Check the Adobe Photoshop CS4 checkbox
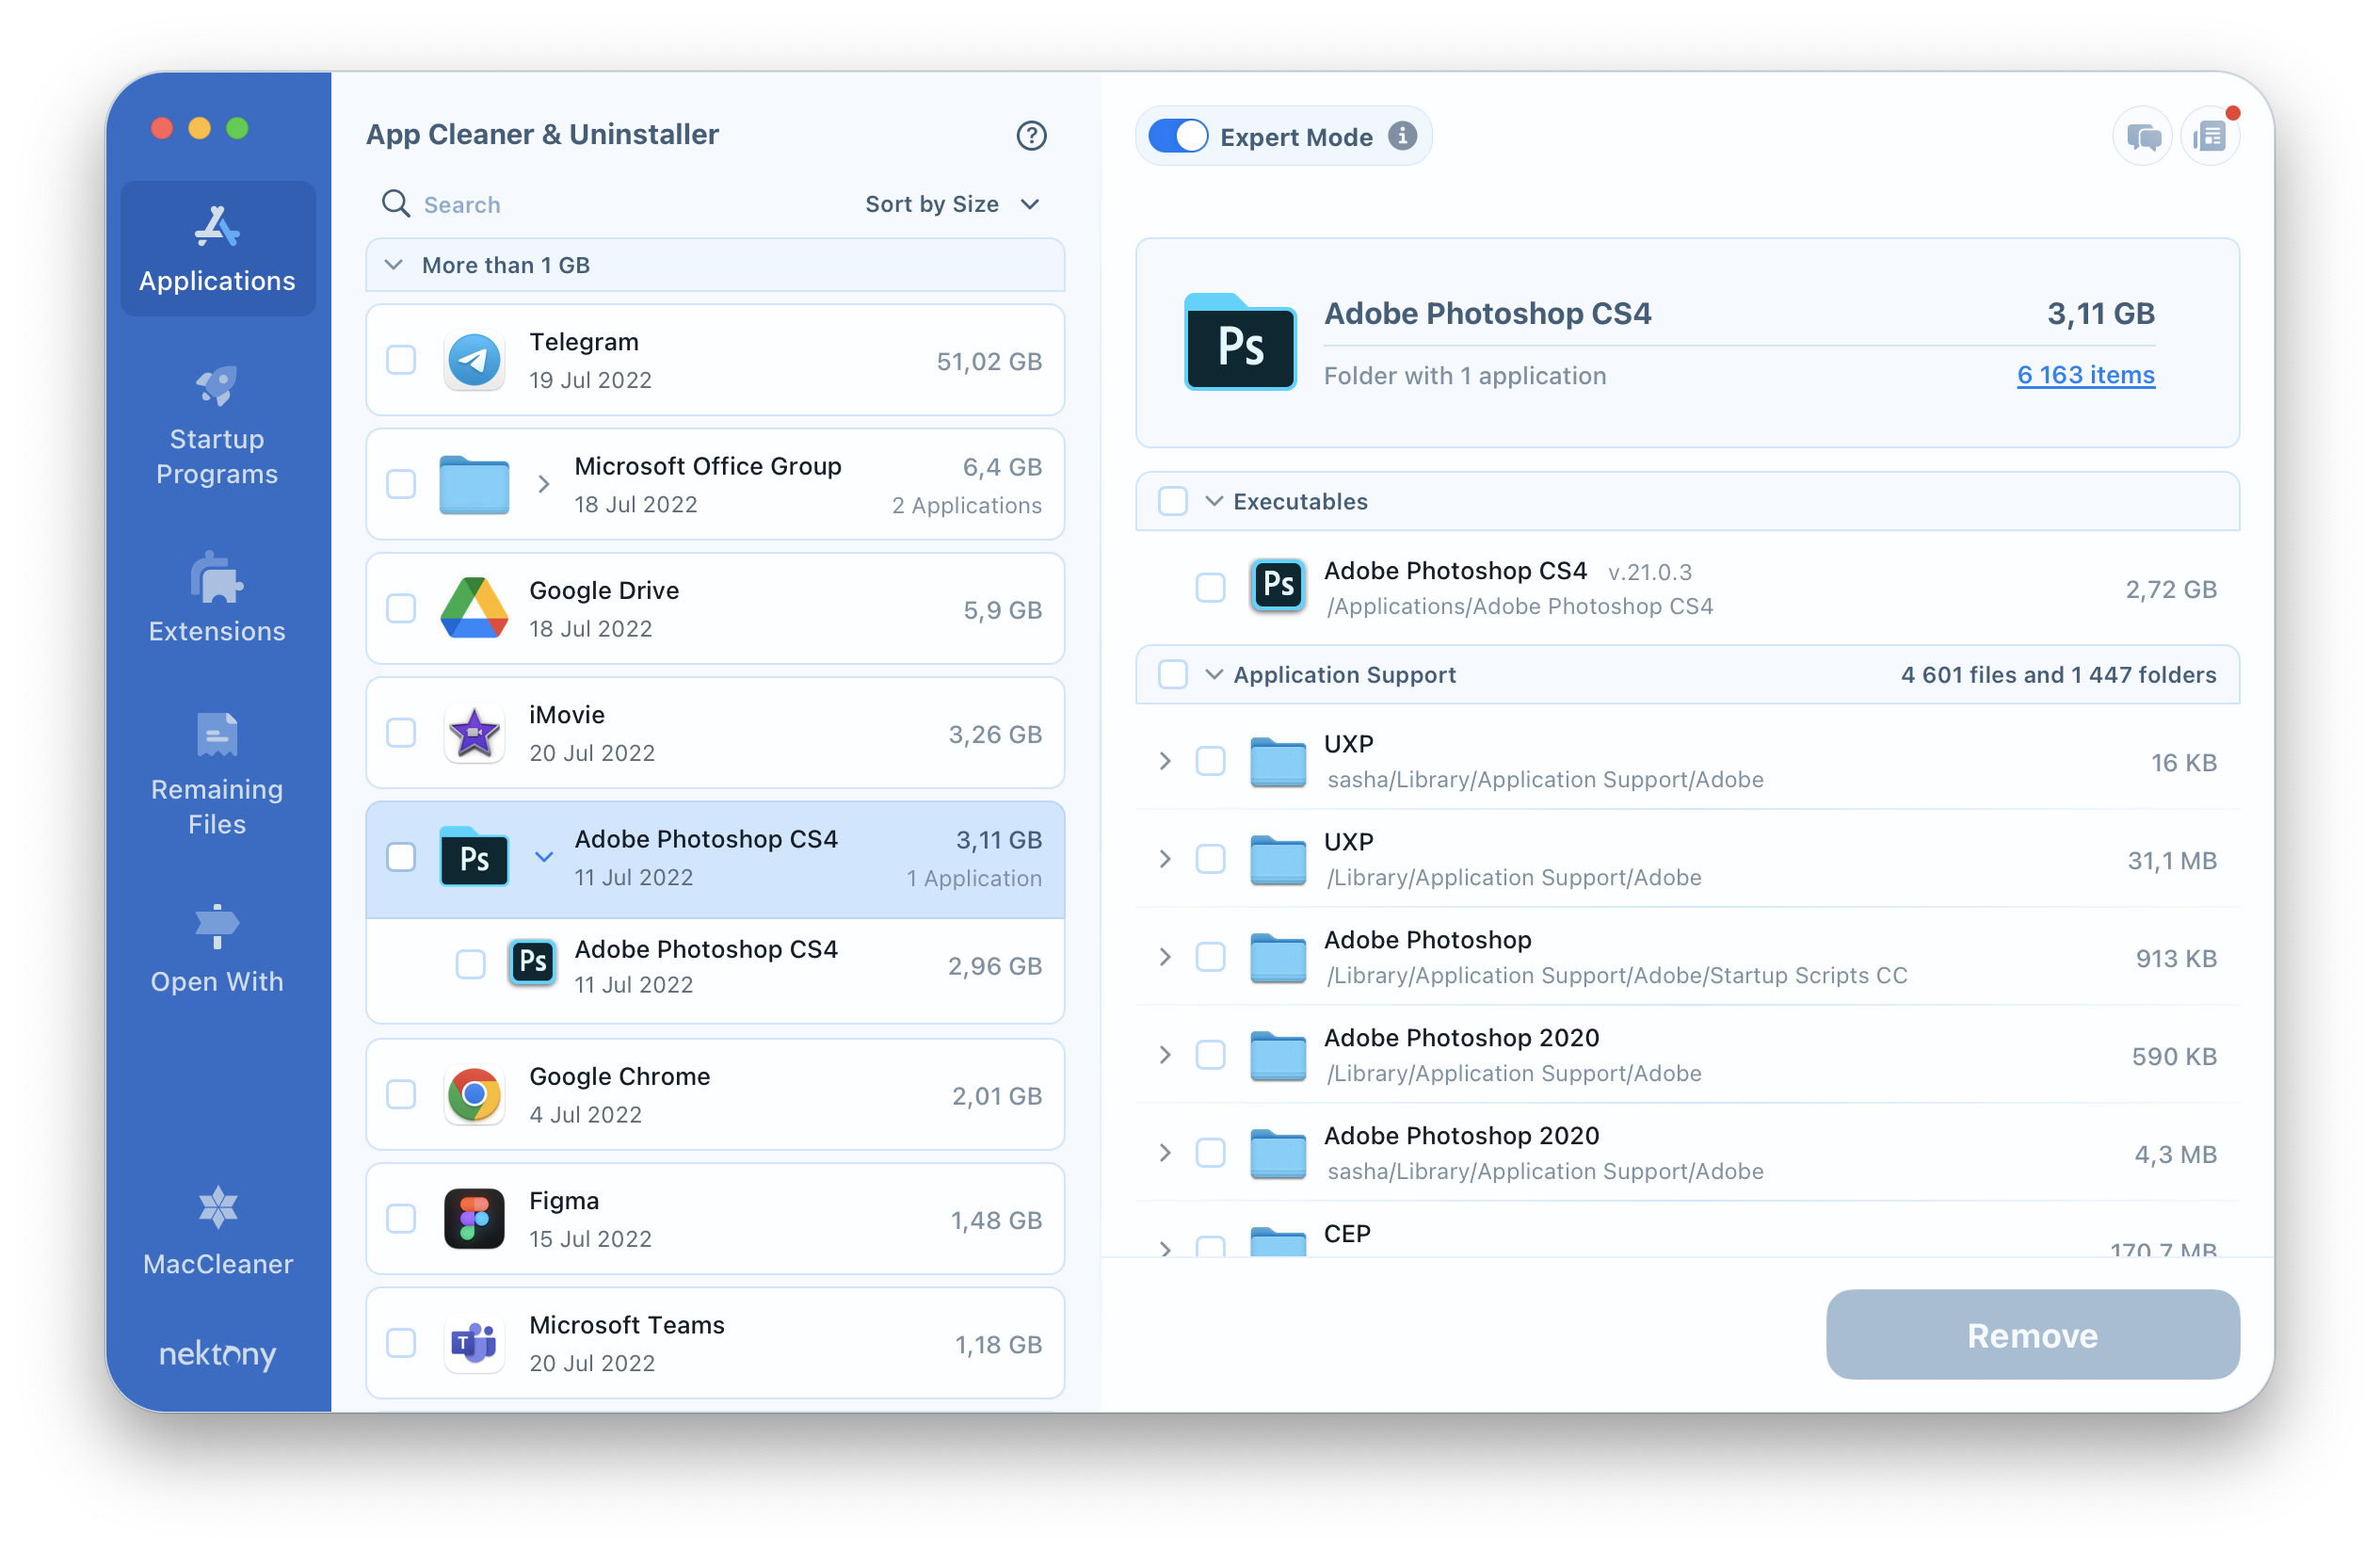This screenshot has width=2380, height=1552. point(401,859)
